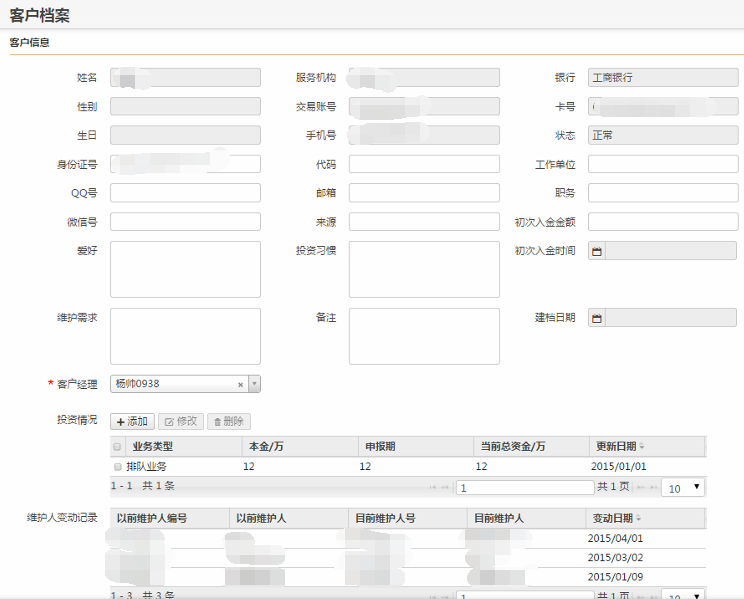The width and height of the screenshot is (744, 599).
Task: Expand the 客户经理 dropdown arrow
Action: (253, 384)
